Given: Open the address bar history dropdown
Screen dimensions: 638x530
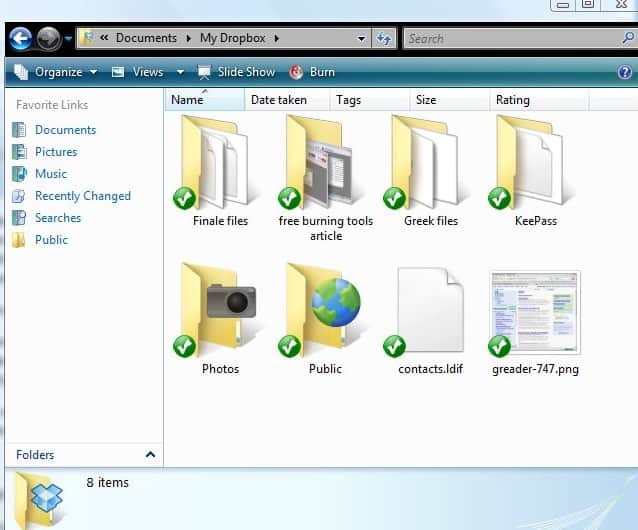Looking at the screenshot, I should pyautogui.click(x=362, y=39).
